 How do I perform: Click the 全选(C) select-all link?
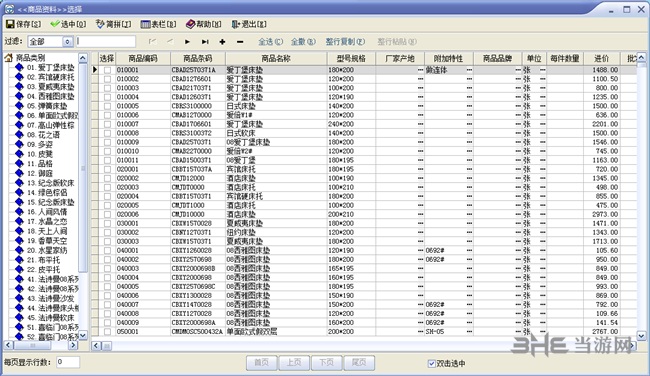[x=270, y=41]
